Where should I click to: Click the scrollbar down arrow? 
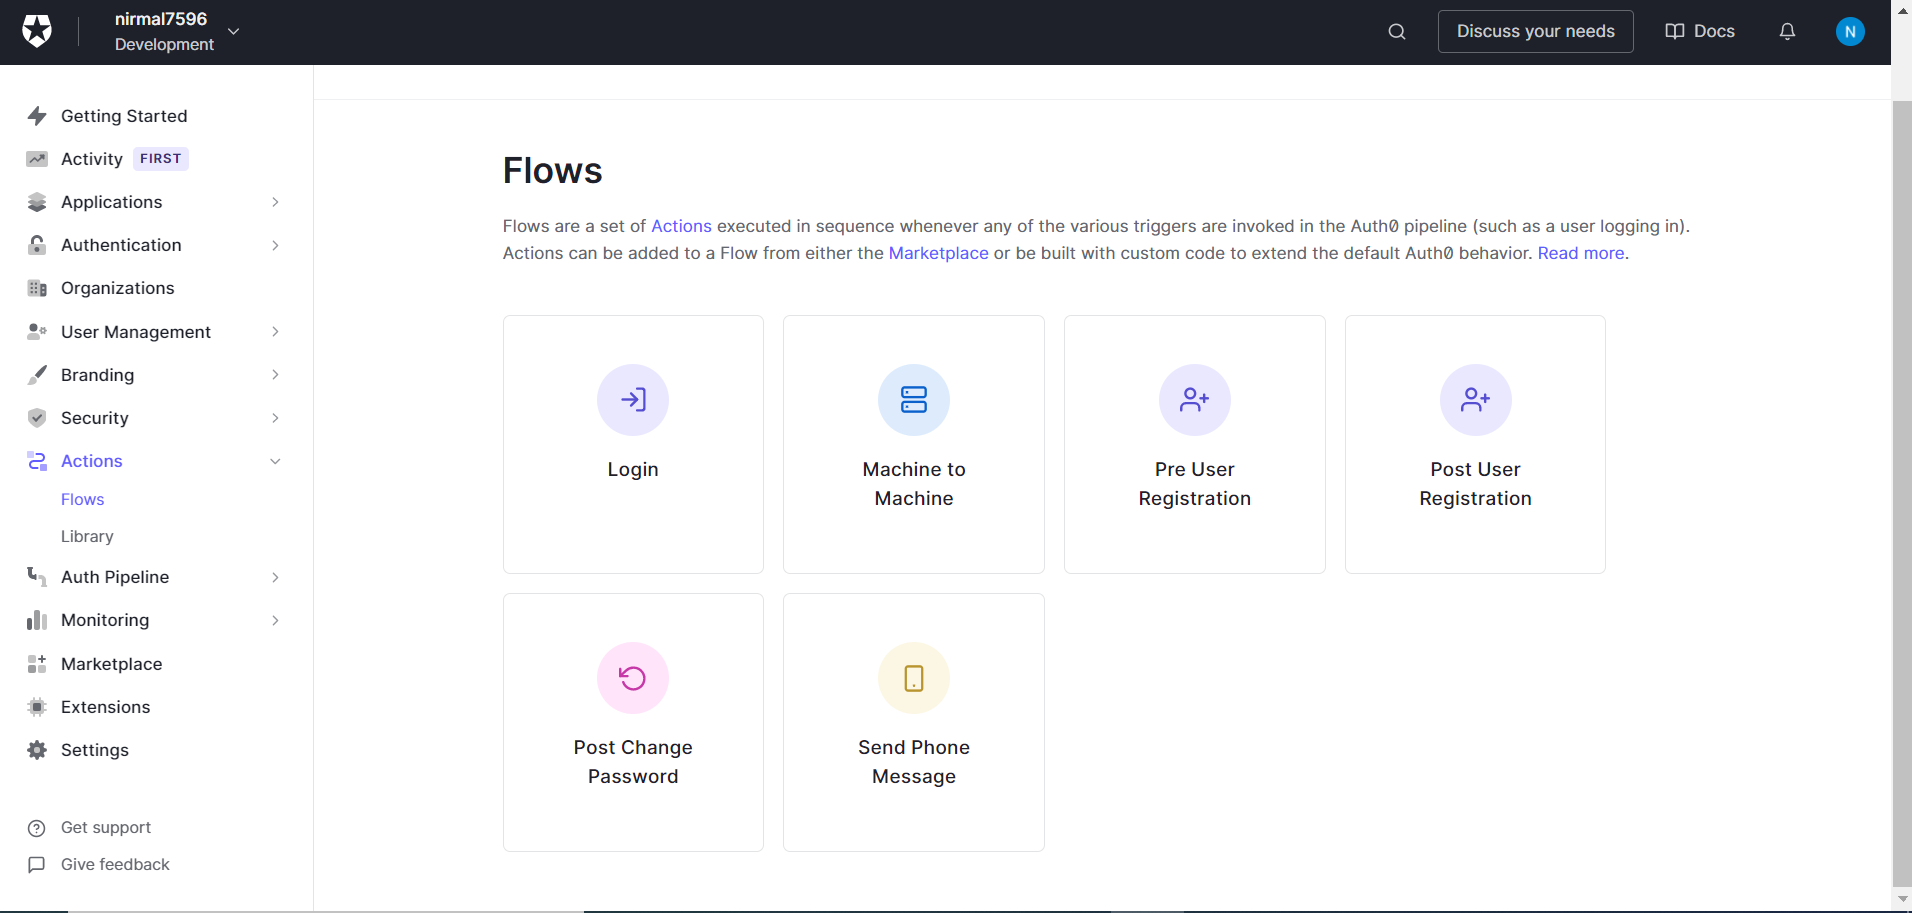click(x=1902, y=900)
